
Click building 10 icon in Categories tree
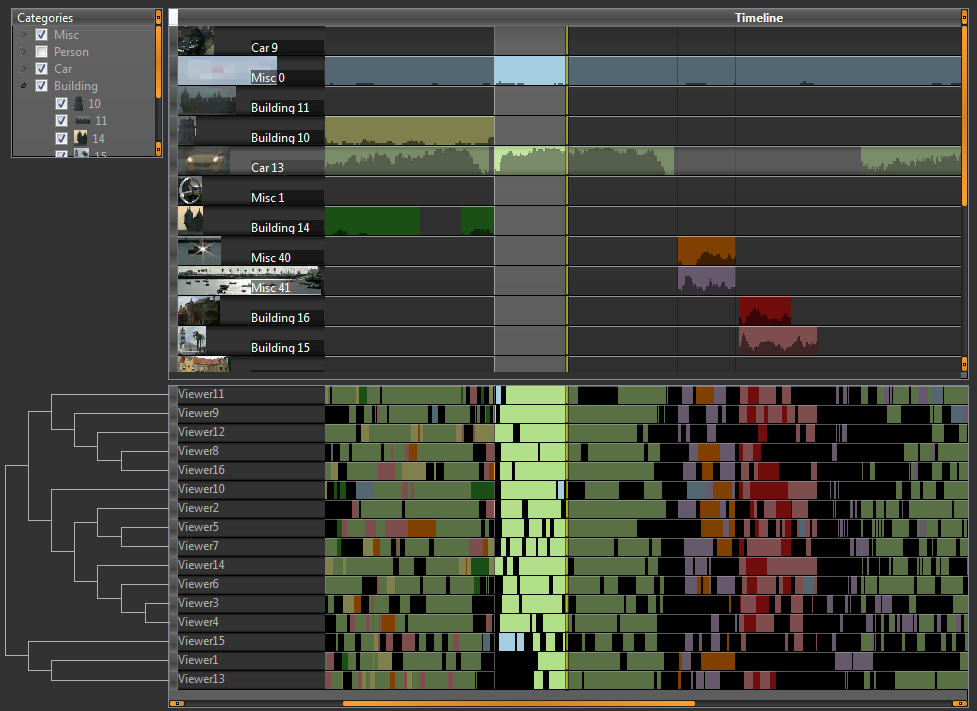coord(78,103)
